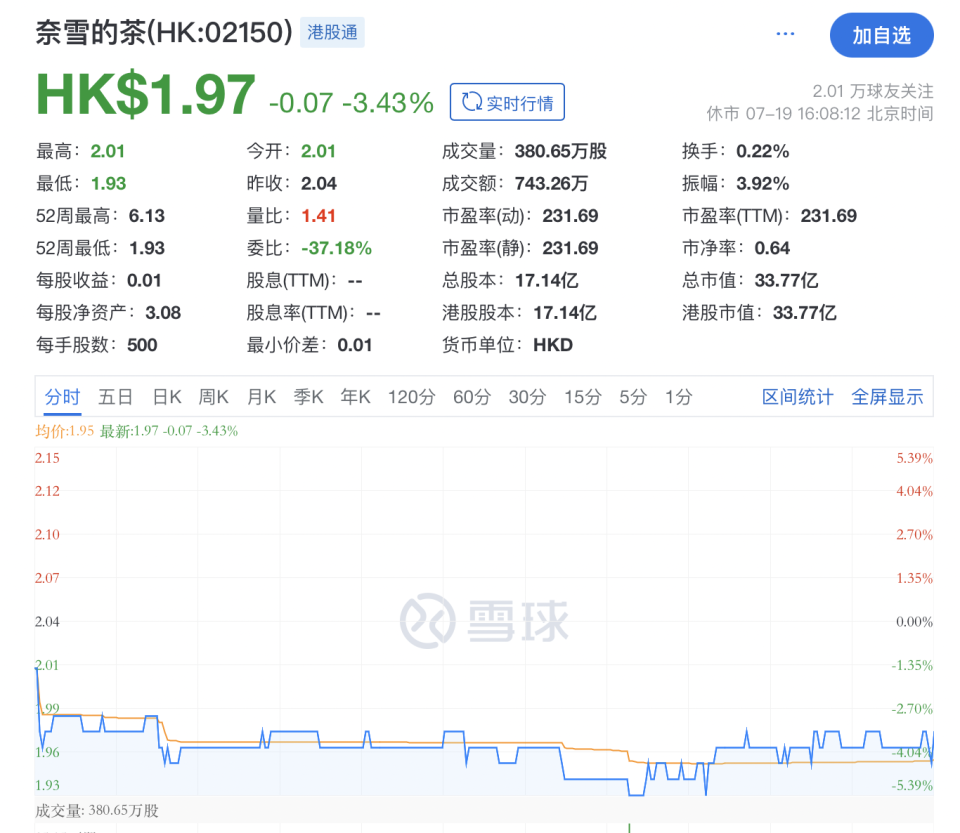The width and height of the screenshot is (960, 833).
Task: Select the 季K chart tab
Action: coord(308,397)
